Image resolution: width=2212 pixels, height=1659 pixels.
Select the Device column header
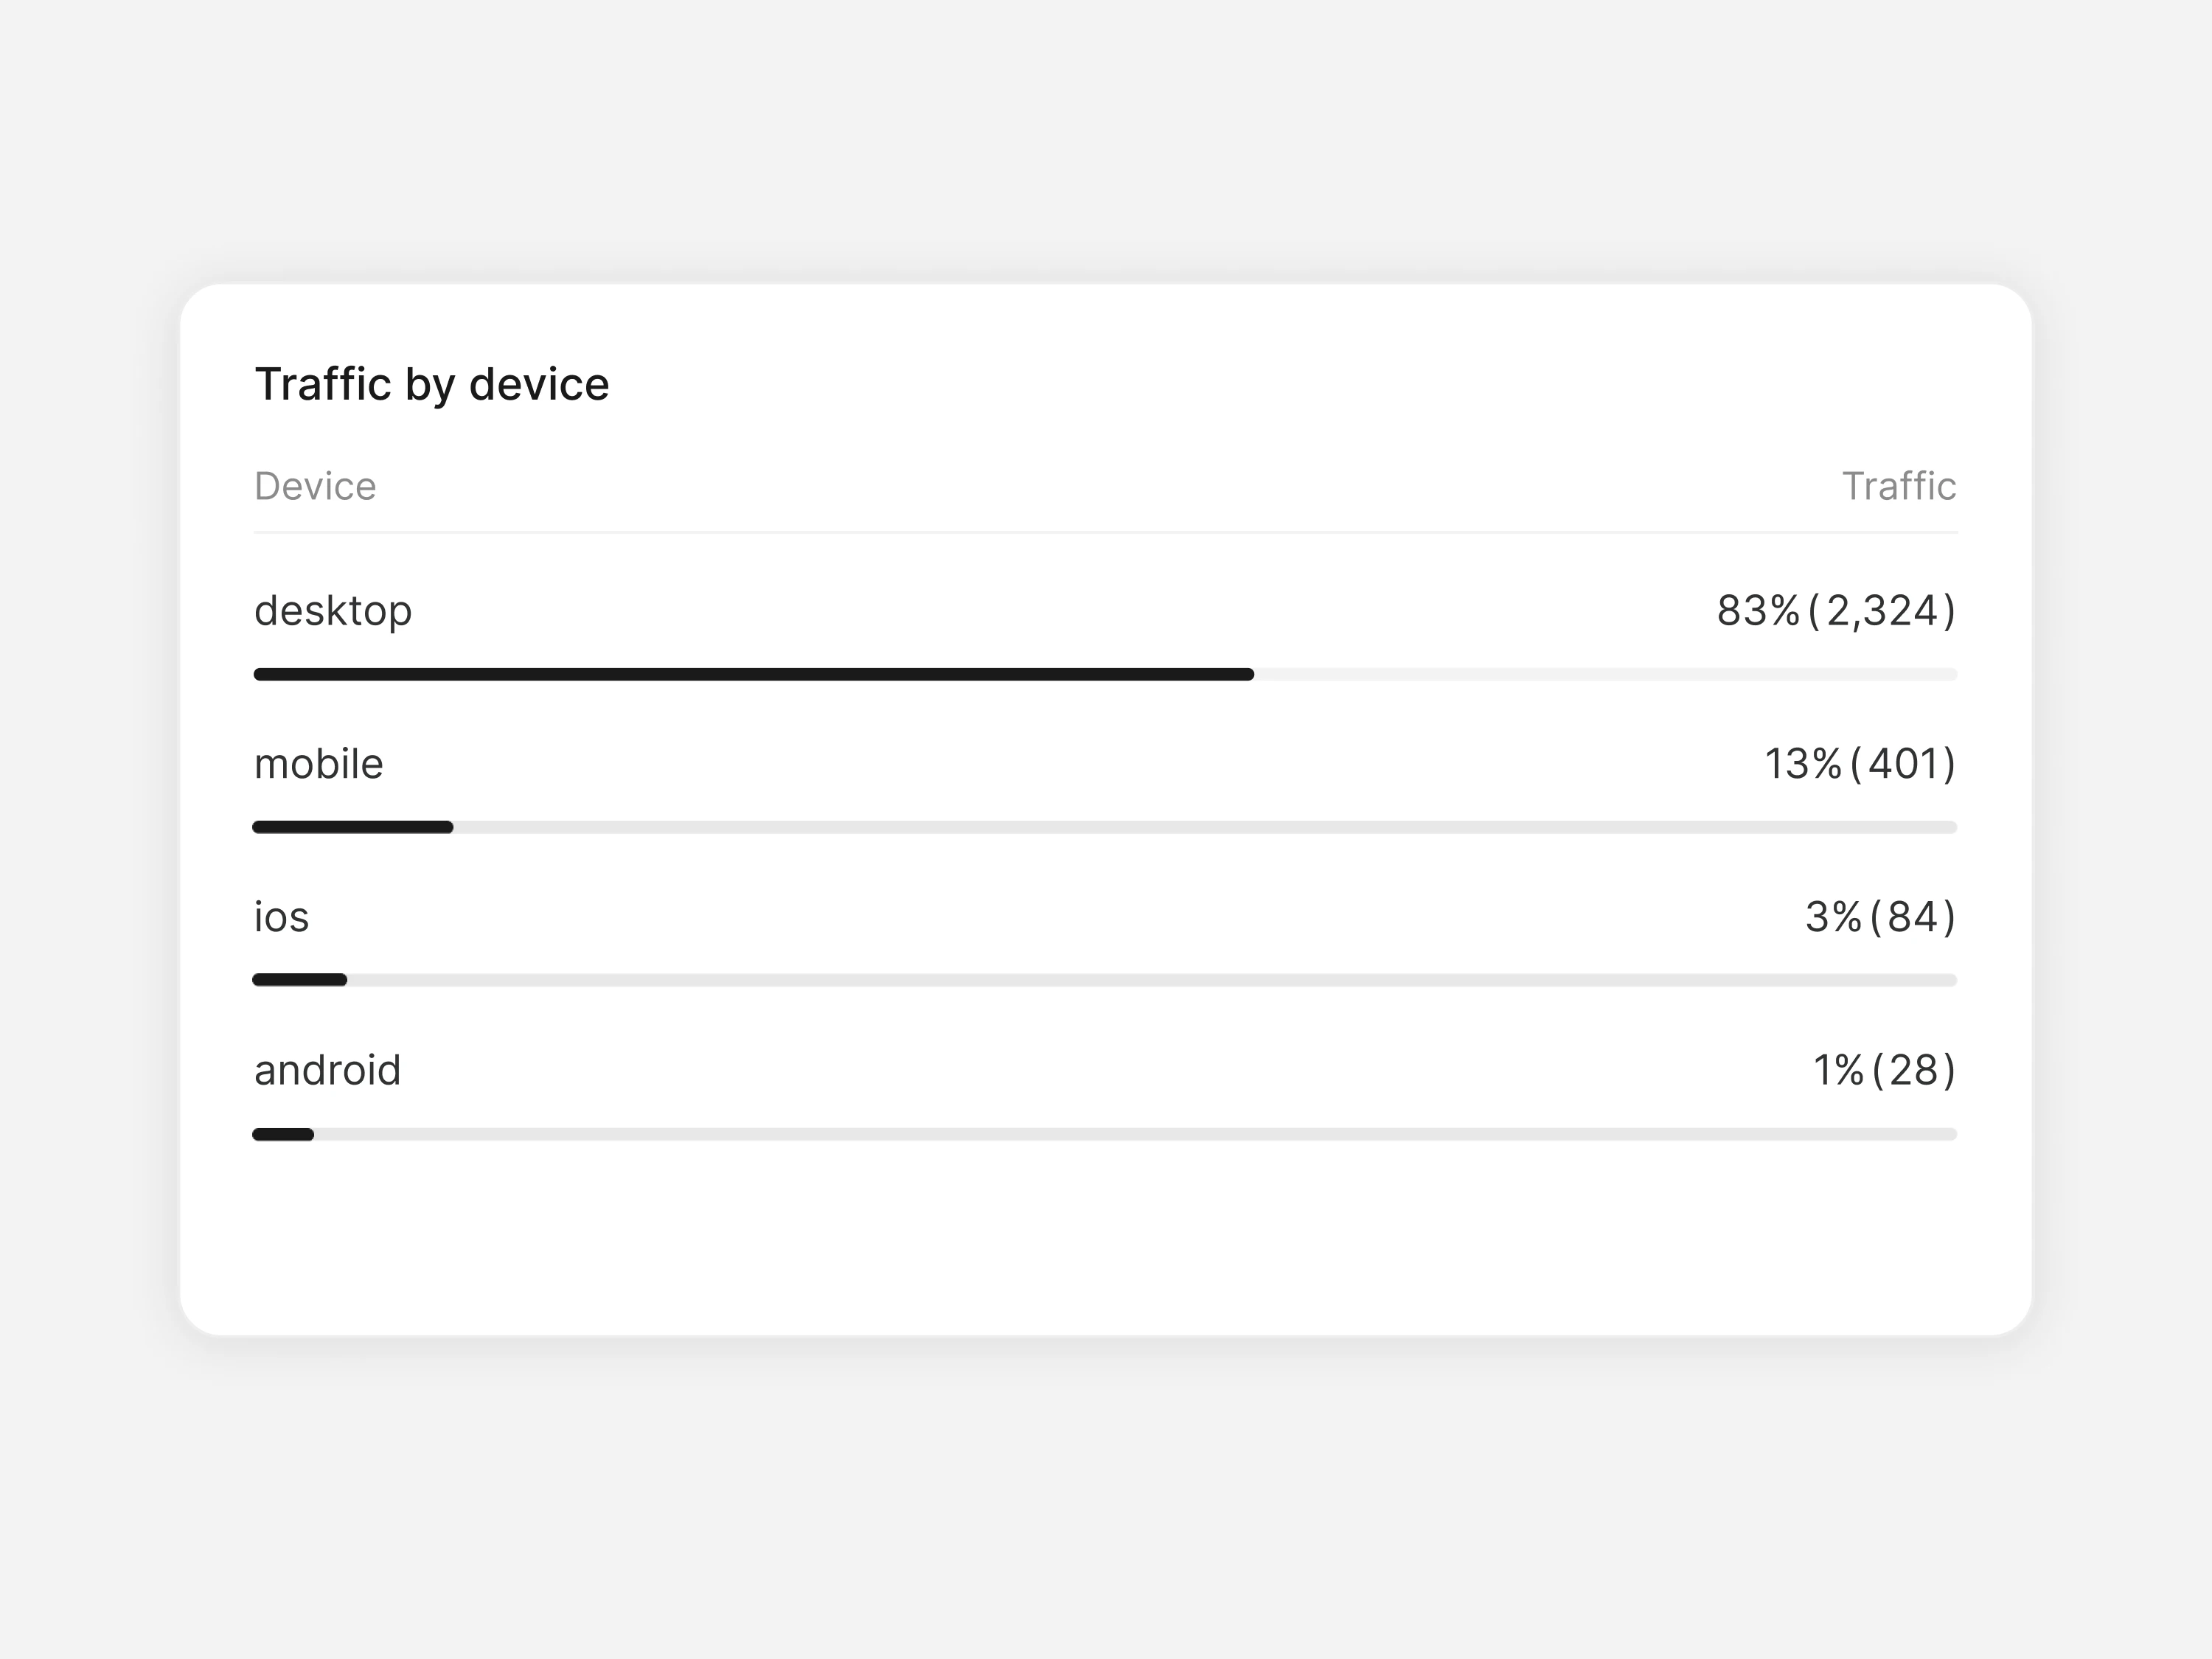tap(315, 486)
